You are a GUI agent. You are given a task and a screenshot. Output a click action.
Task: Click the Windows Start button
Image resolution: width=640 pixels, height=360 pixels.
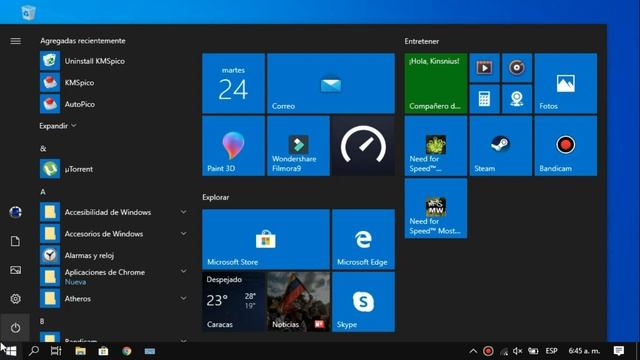10,351
